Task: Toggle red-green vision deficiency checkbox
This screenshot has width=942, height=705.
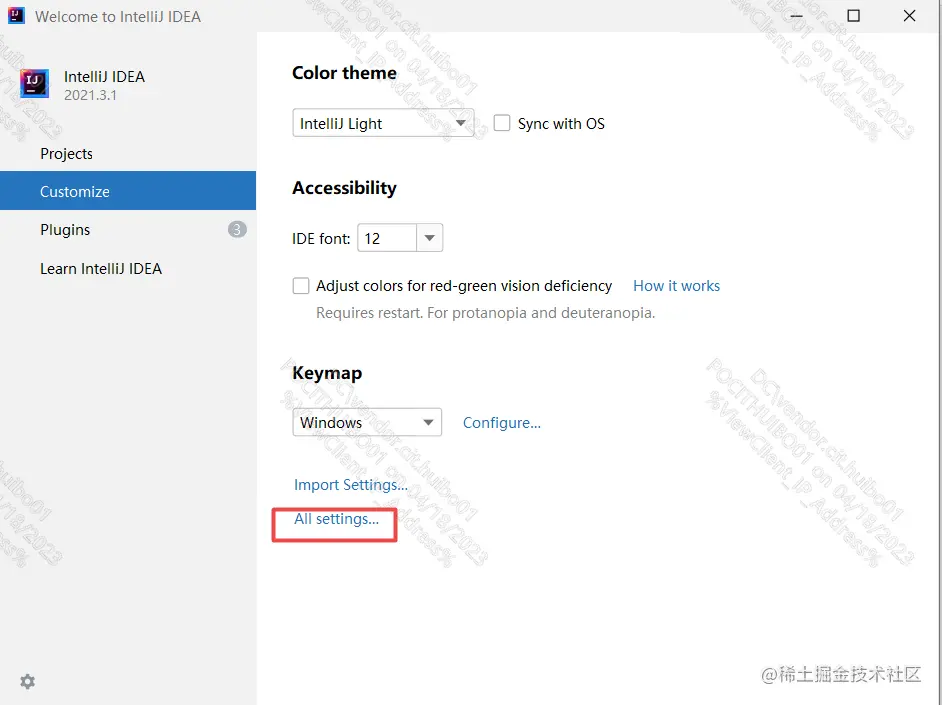Action: click(301, 285)
